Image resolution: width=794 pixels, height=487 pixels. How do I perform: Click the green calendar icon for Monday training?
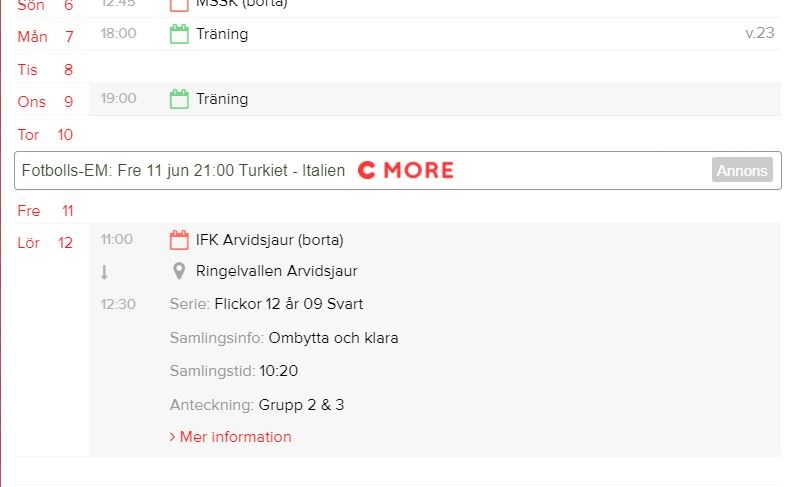point(179,34)
